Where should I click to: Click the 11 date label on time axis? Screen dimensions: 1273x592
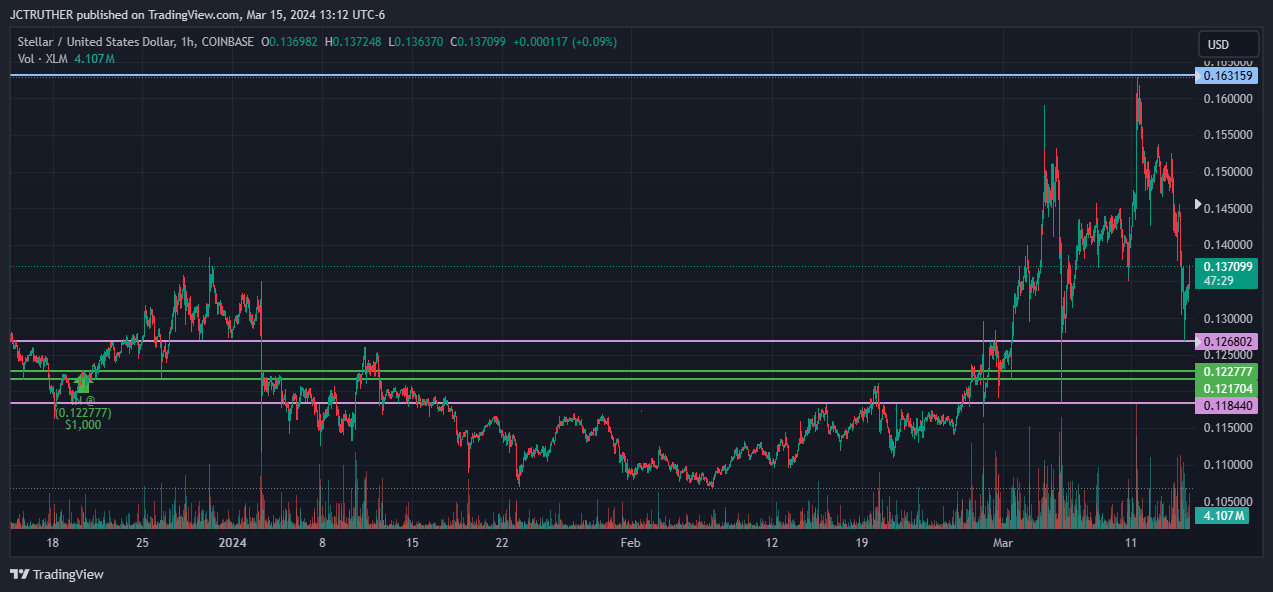1131,543
